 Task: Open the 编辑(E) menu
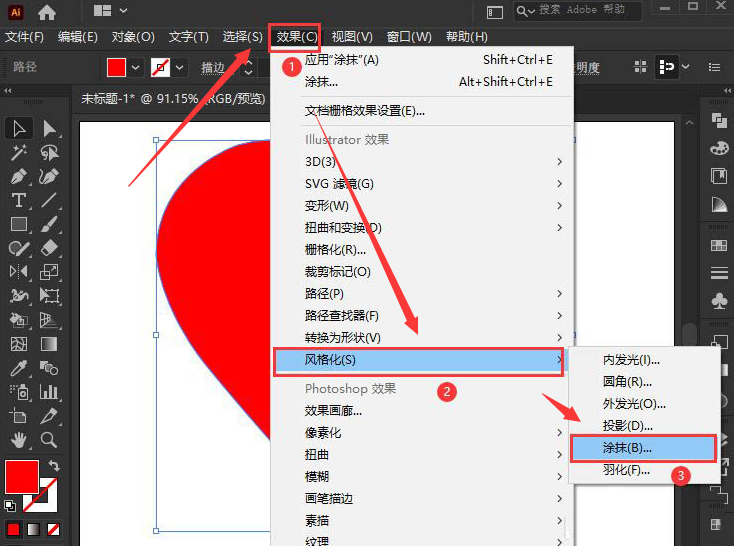coord(78,37)
